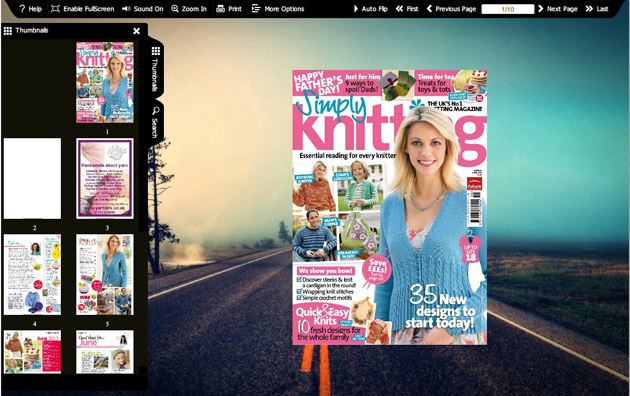Open page 5 thumbnail
This screenshot has width=630, height=396.
(x=105, y=275)
